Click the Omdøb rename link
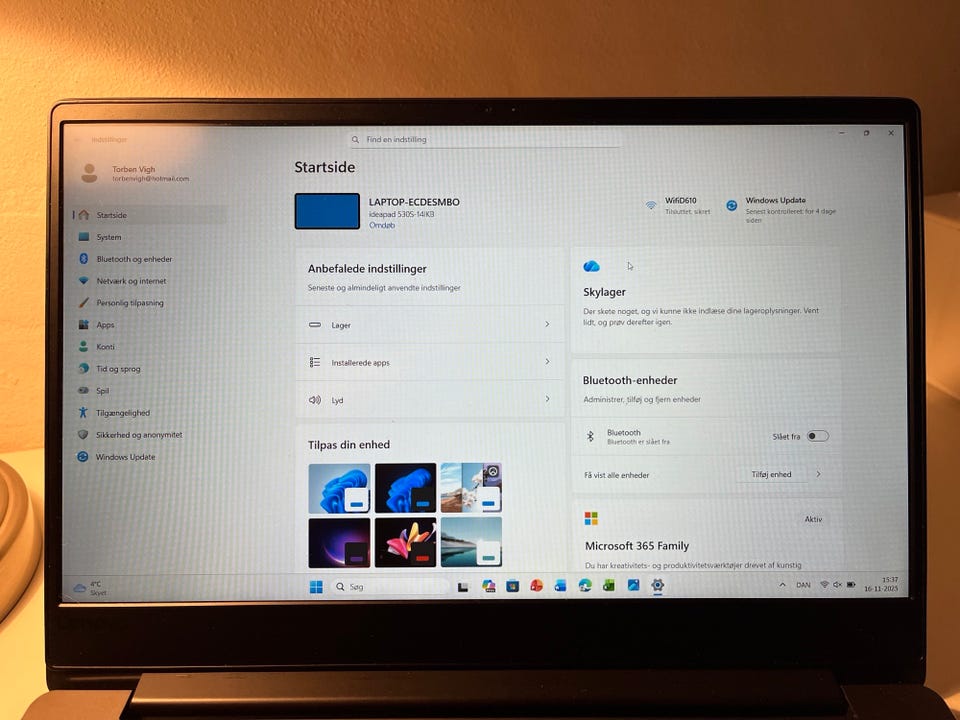Screen dimensions: 960x720 tap(381, 225)
